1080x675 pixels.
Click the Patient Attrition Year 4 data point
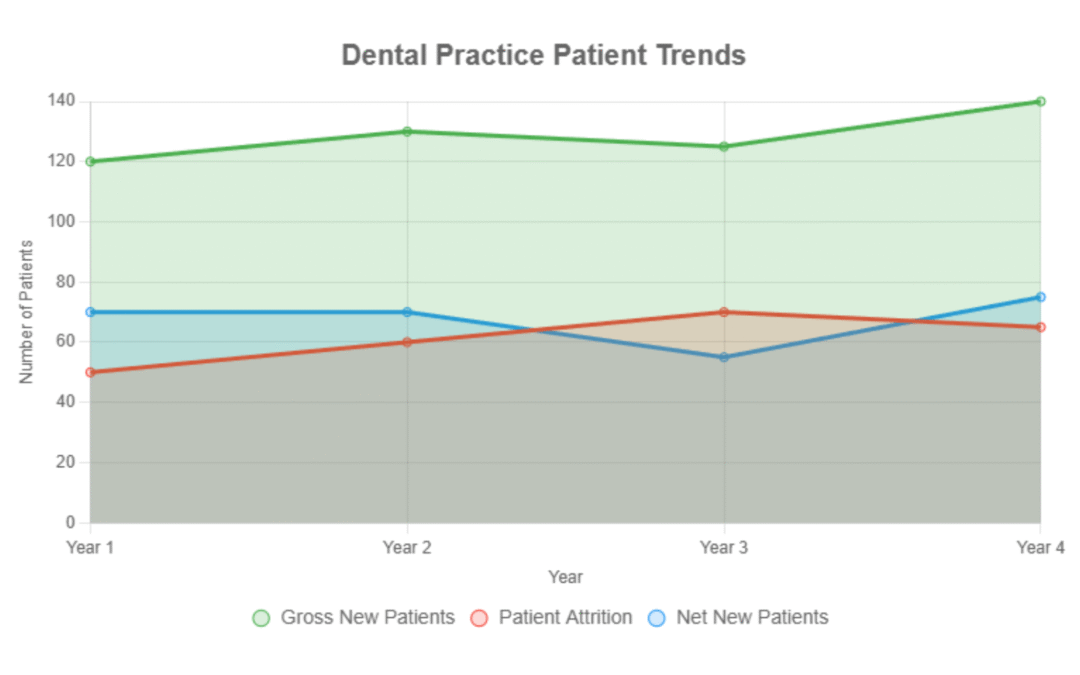pos(1040,327)
